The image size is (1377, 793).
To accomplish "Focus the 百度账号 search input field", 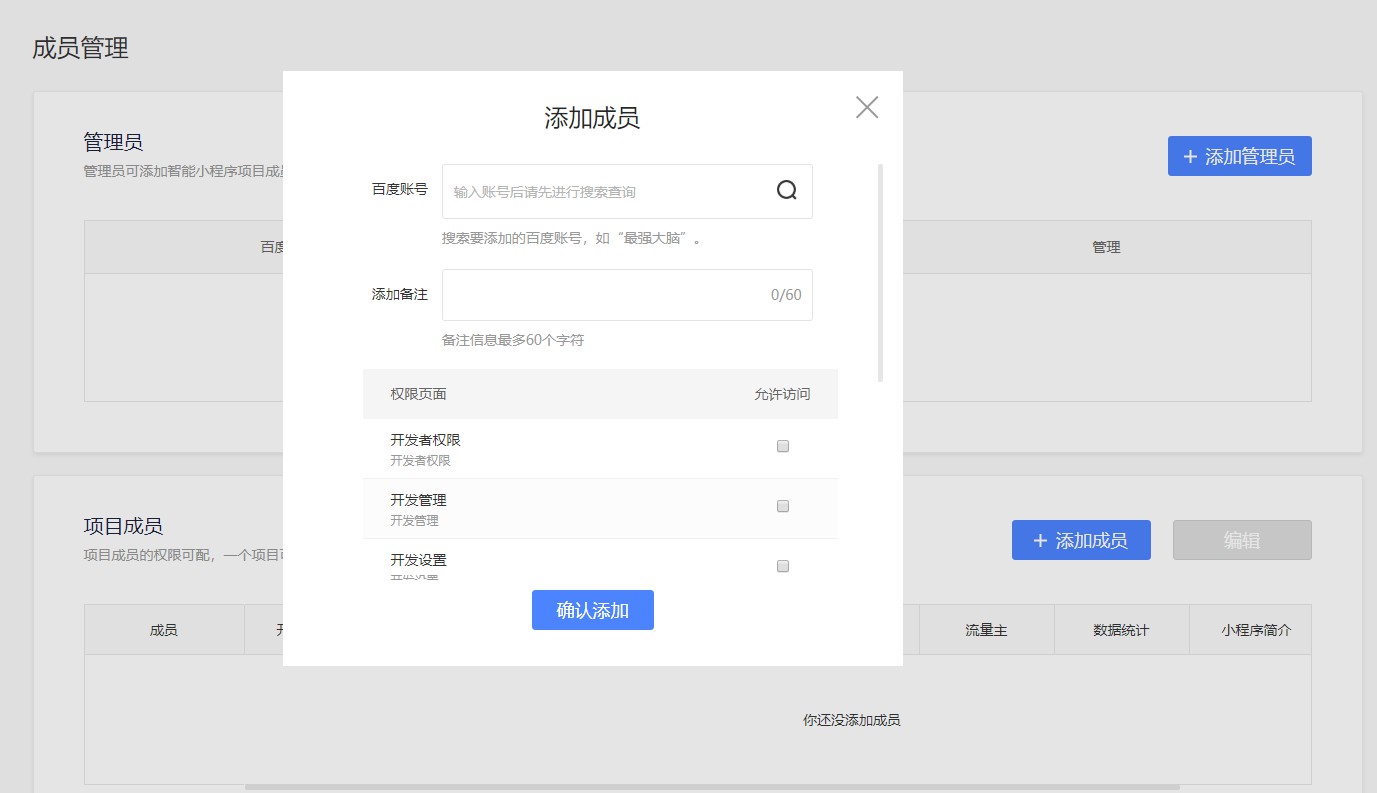I will pyautogui.click(x=627, y=191).
